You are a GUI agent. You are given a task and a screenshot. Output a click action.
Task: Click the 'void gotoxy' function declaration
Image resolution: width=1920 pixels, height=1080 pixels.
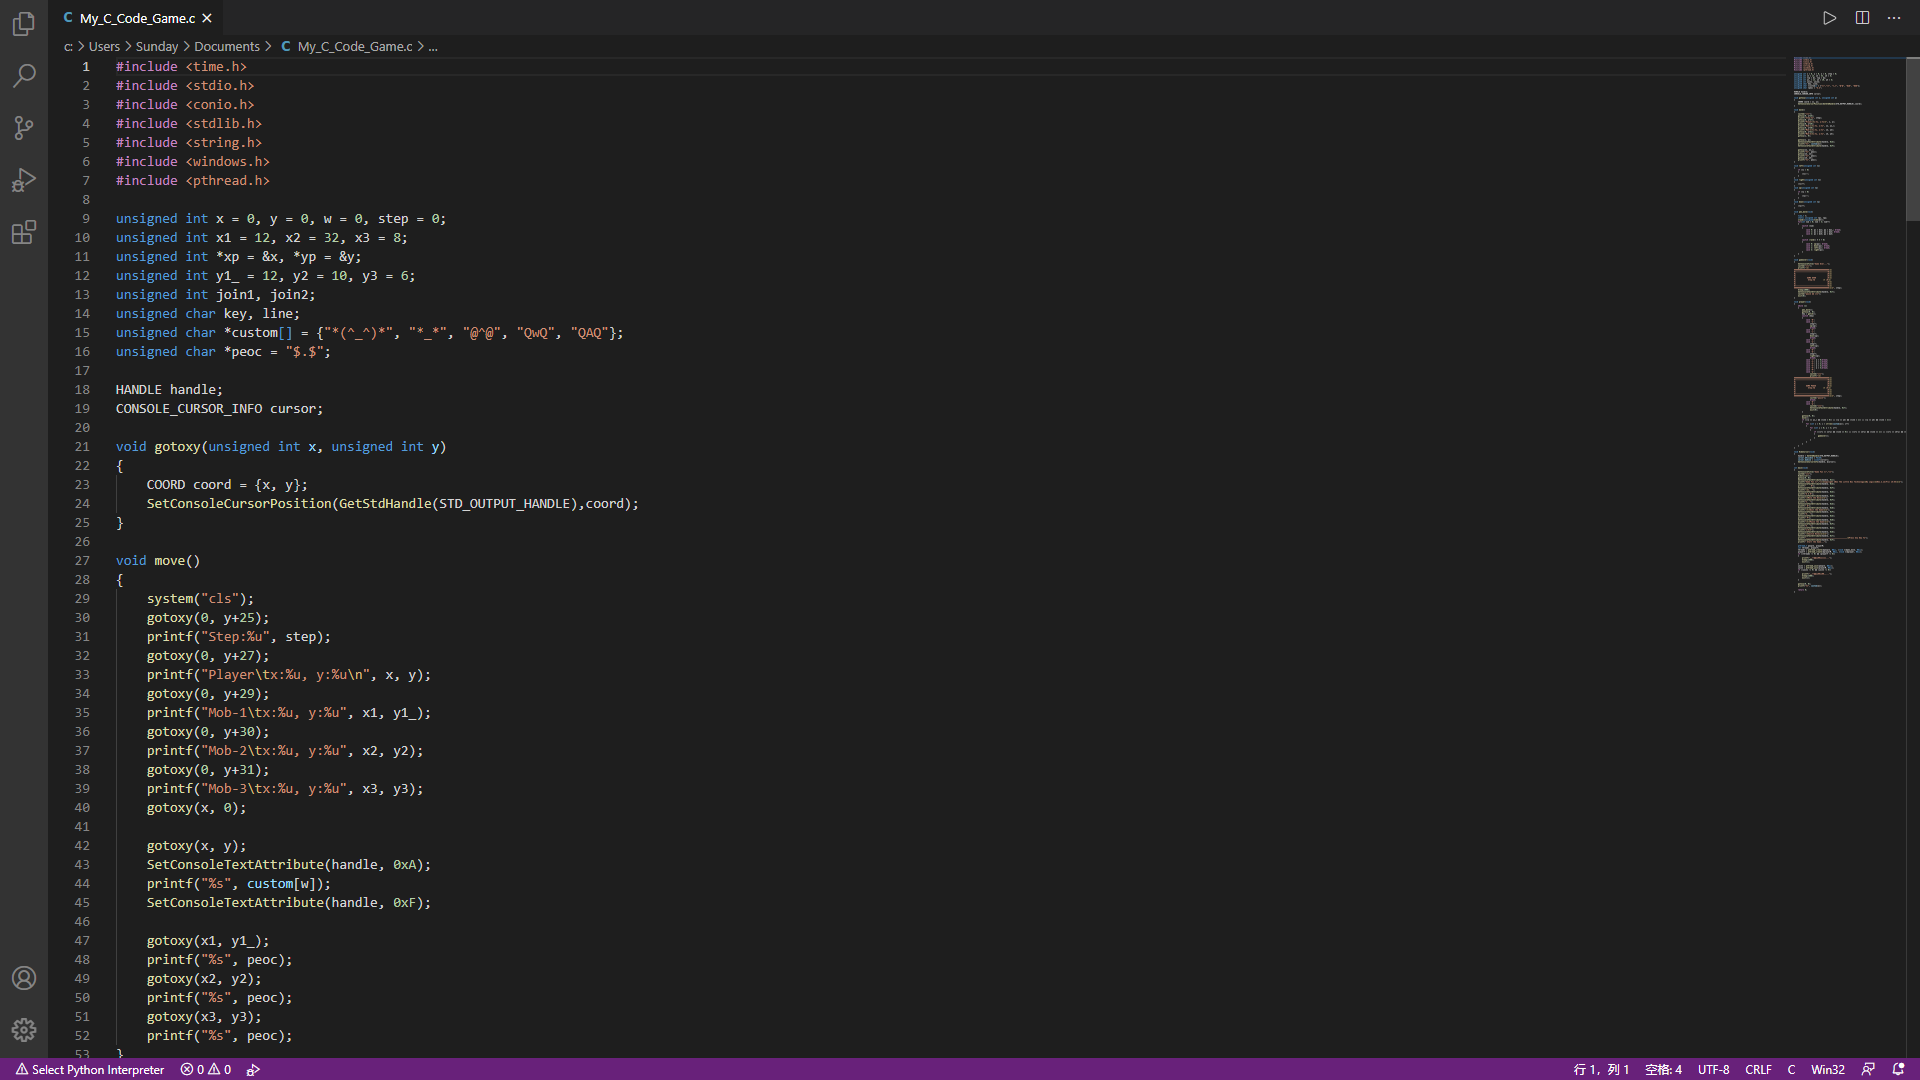pos(281,447)
